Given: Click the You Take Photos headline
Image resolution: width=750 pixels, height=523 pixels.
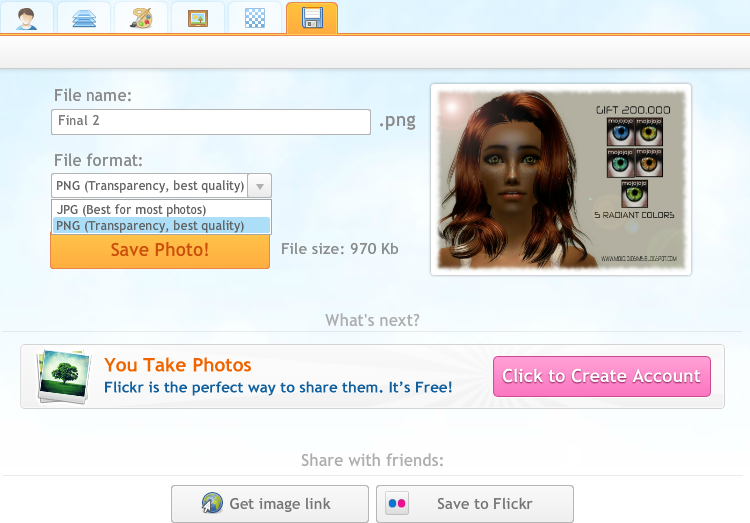Looking at the screenshot, I should 177,365.
